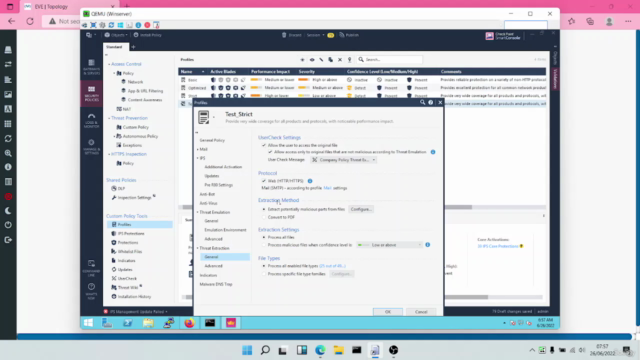Open the What's New panel
Image resolution: width=640 pixels, height=360 pixels.
click(91, 291)
